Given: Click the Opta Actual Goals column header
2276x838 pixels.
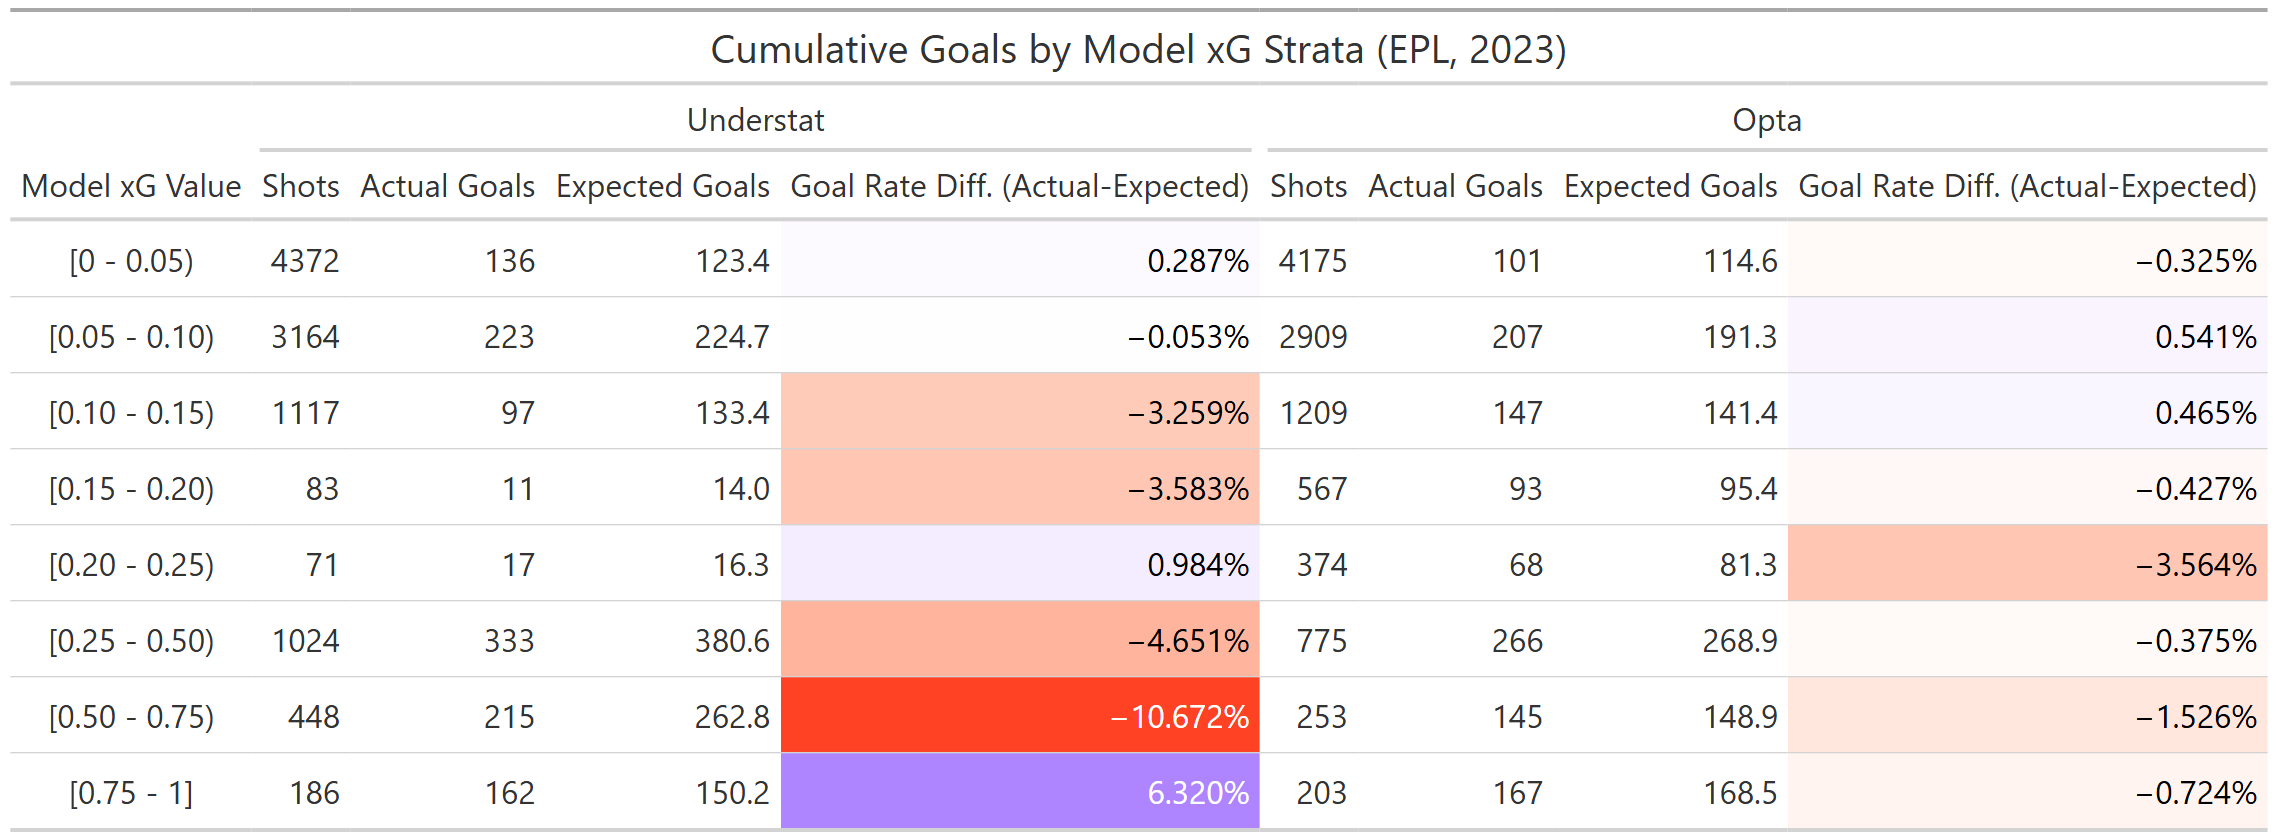Looking at the screenshot, I should coord(1455,187).
